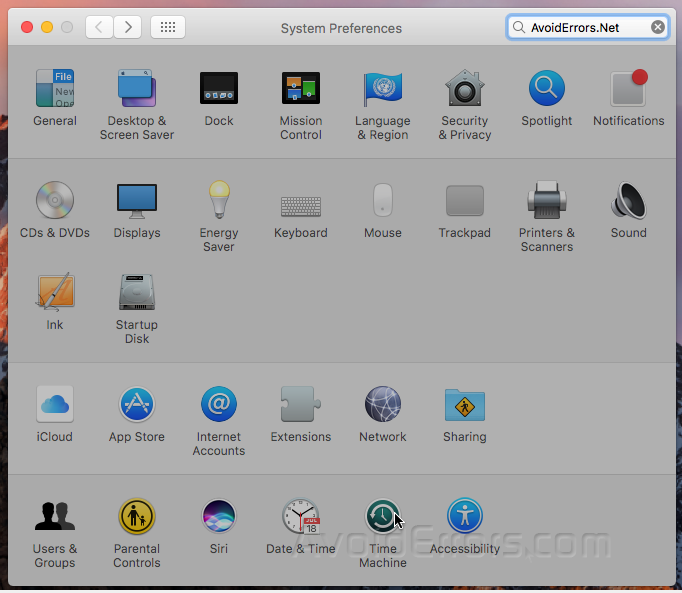Image resolution: width=682 pixels, height=593 pixels.
Task: Open the Siri preferences pane
Action: 218,517
